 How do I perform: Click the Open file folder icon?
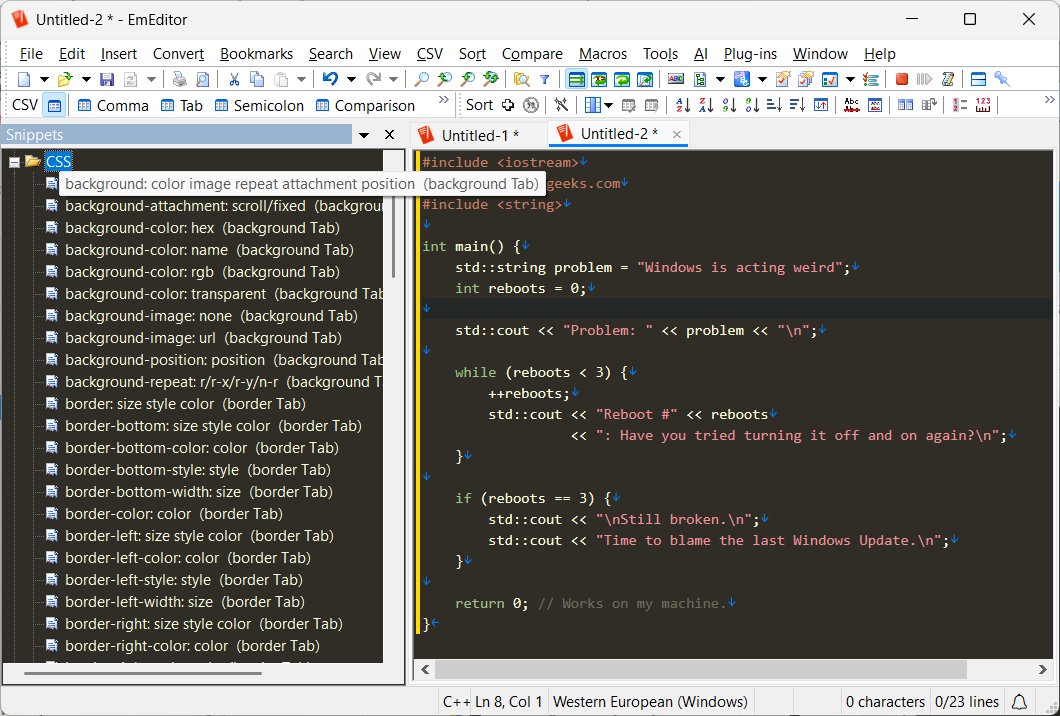(65, 79)
